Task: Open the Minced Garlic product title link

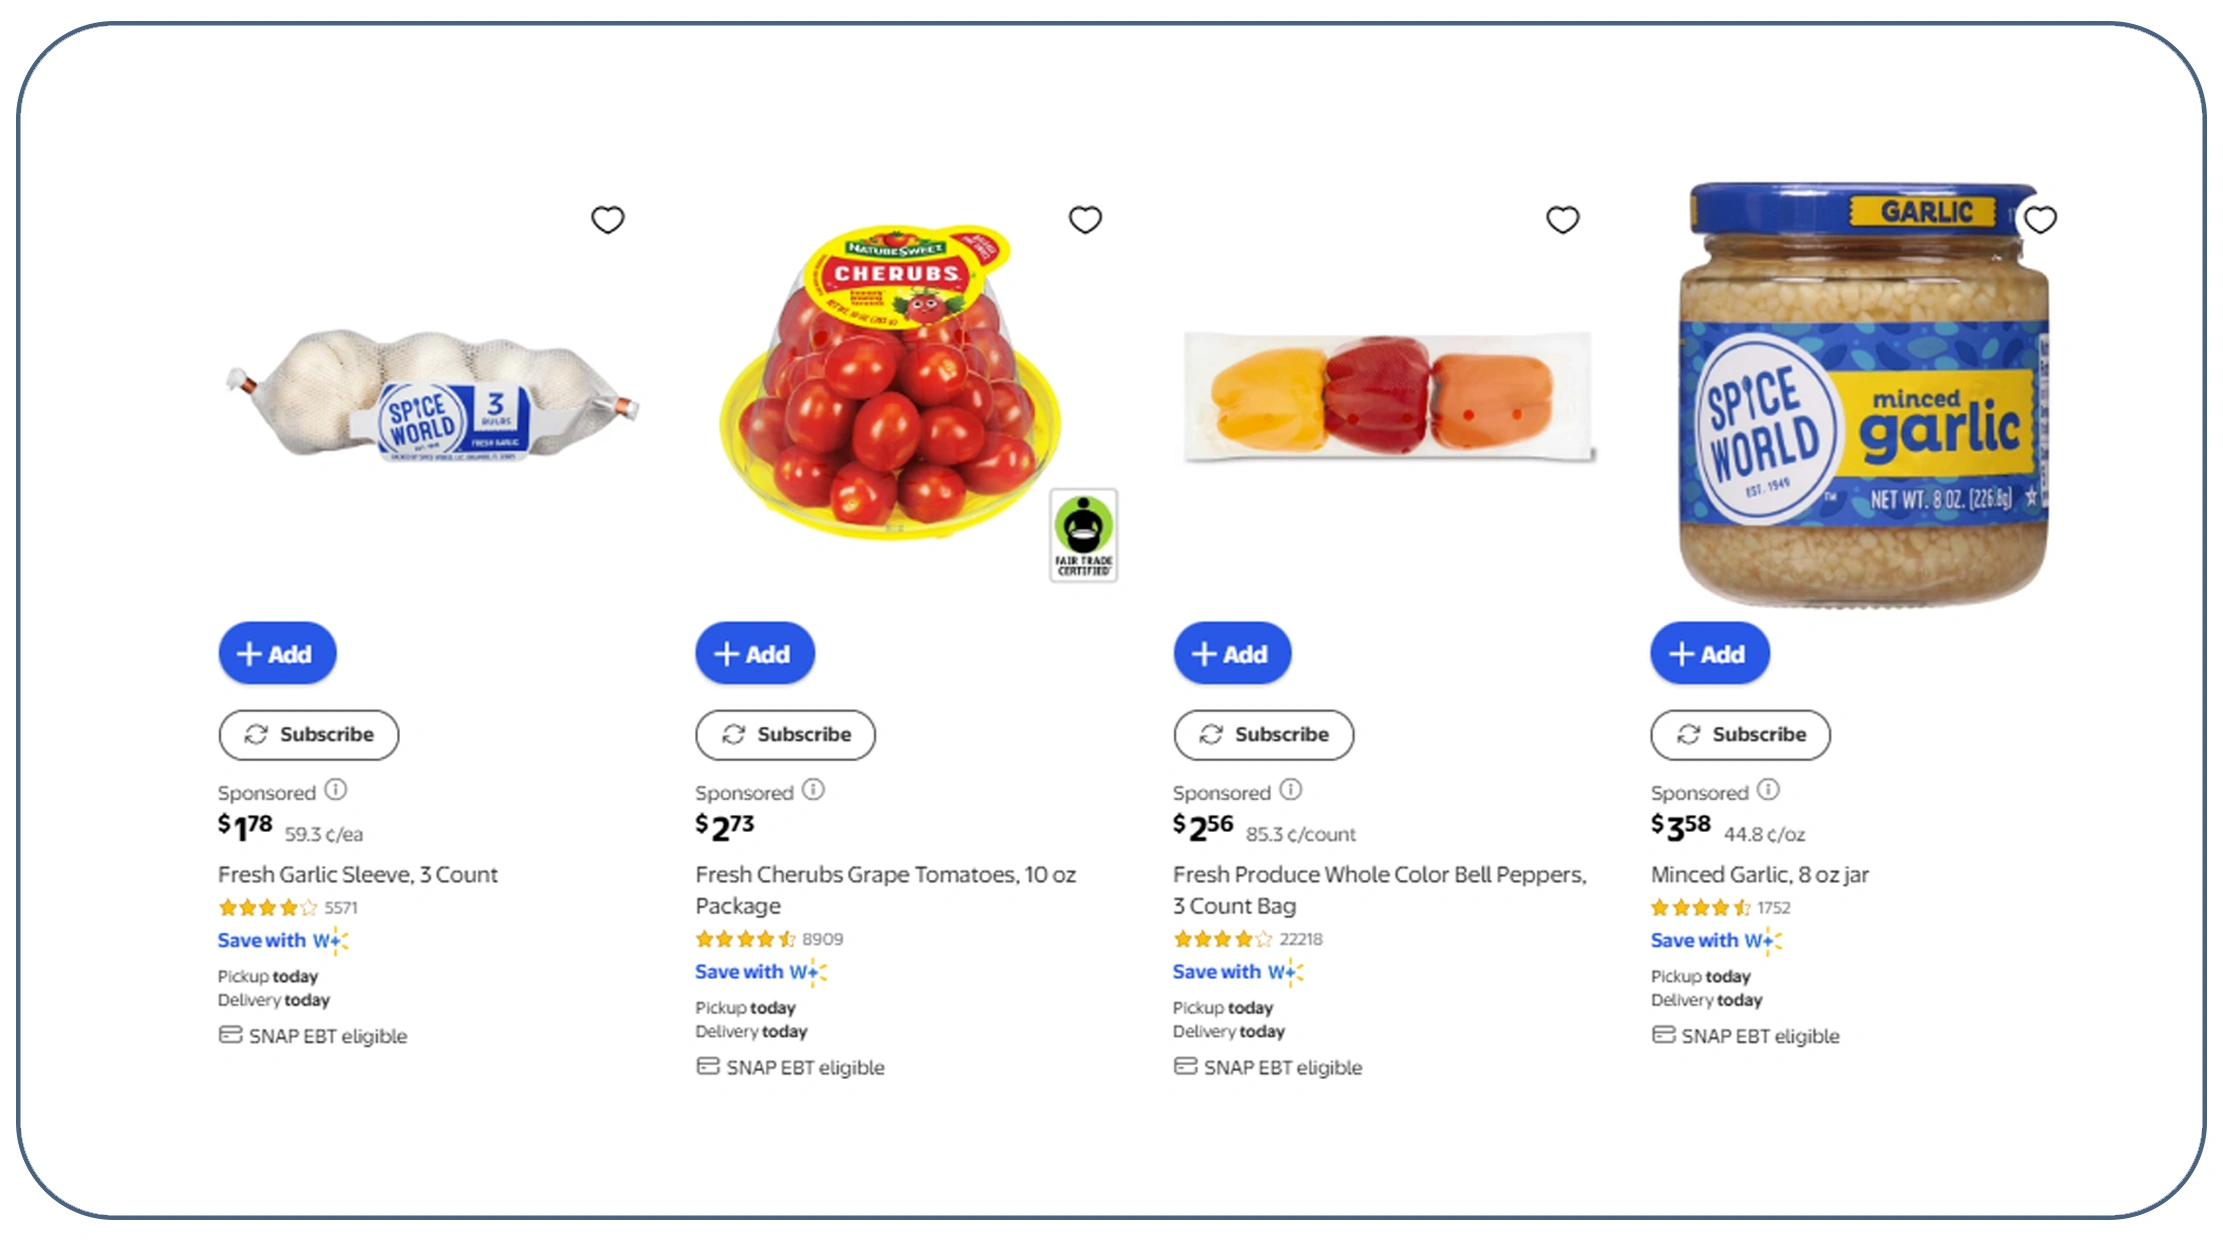Action: coord(1762,874)
